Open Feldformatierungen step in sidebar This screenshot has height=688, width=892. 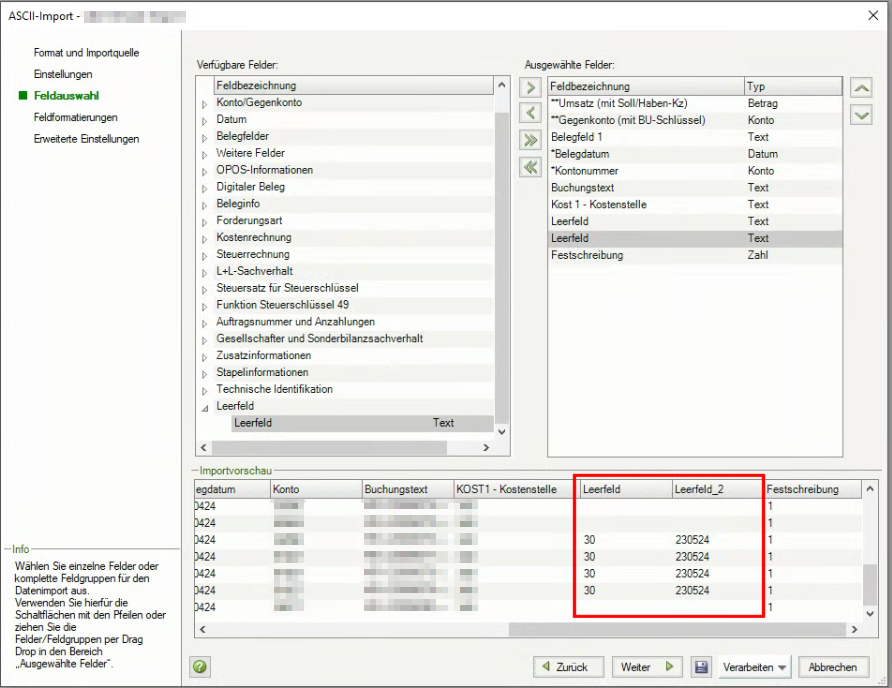[x=75, y=117]
